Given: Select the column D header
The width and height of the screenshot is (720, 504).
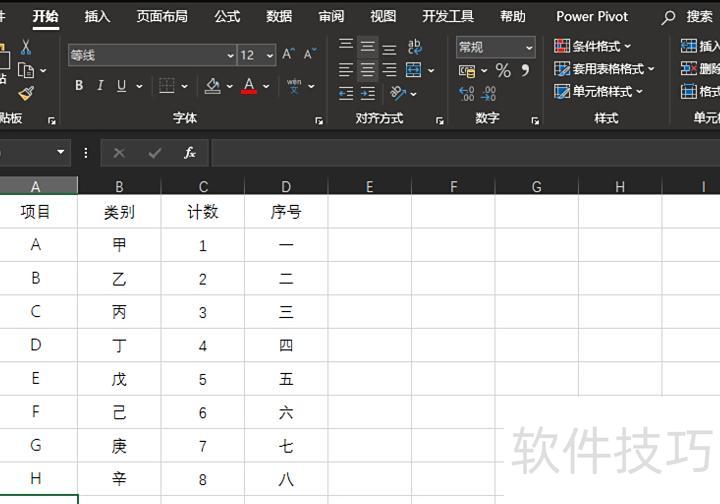Looking at the screenshot, I should (x=286, y=186).
